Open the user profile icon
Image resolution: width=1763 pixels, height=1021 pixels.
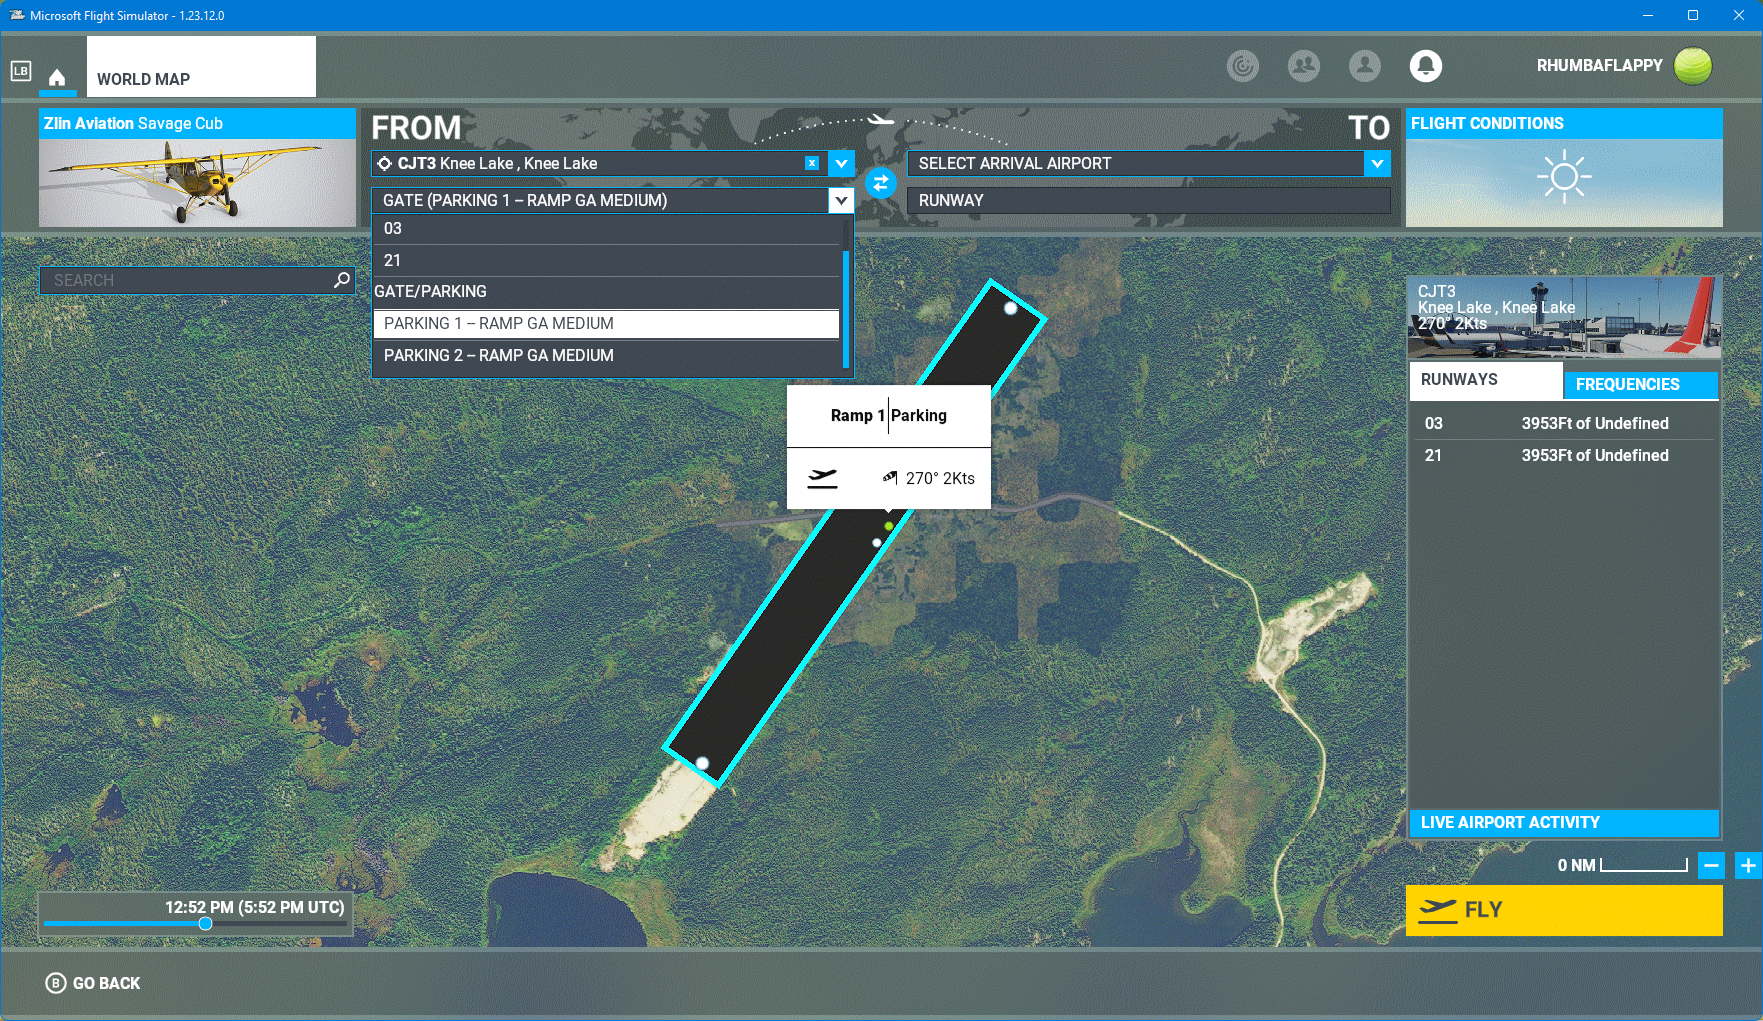pyautogui.click(x=1364, y=66)
